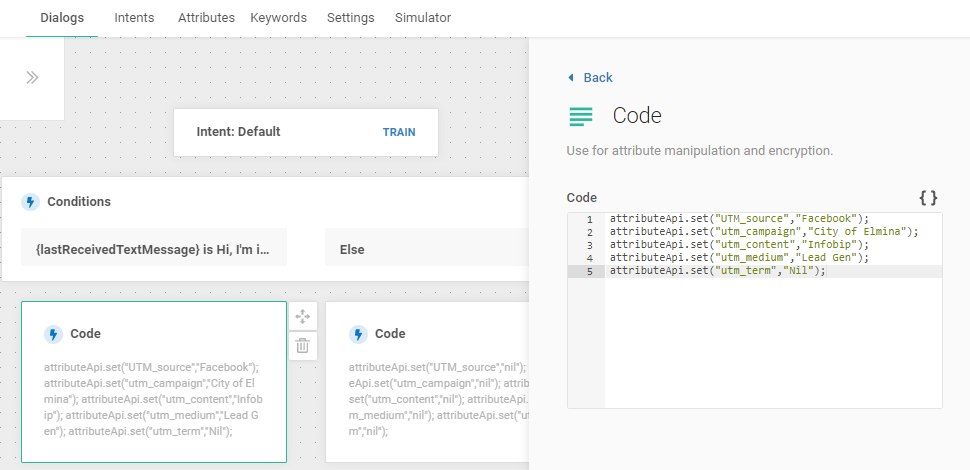Go to the Keywords tab

278,18
